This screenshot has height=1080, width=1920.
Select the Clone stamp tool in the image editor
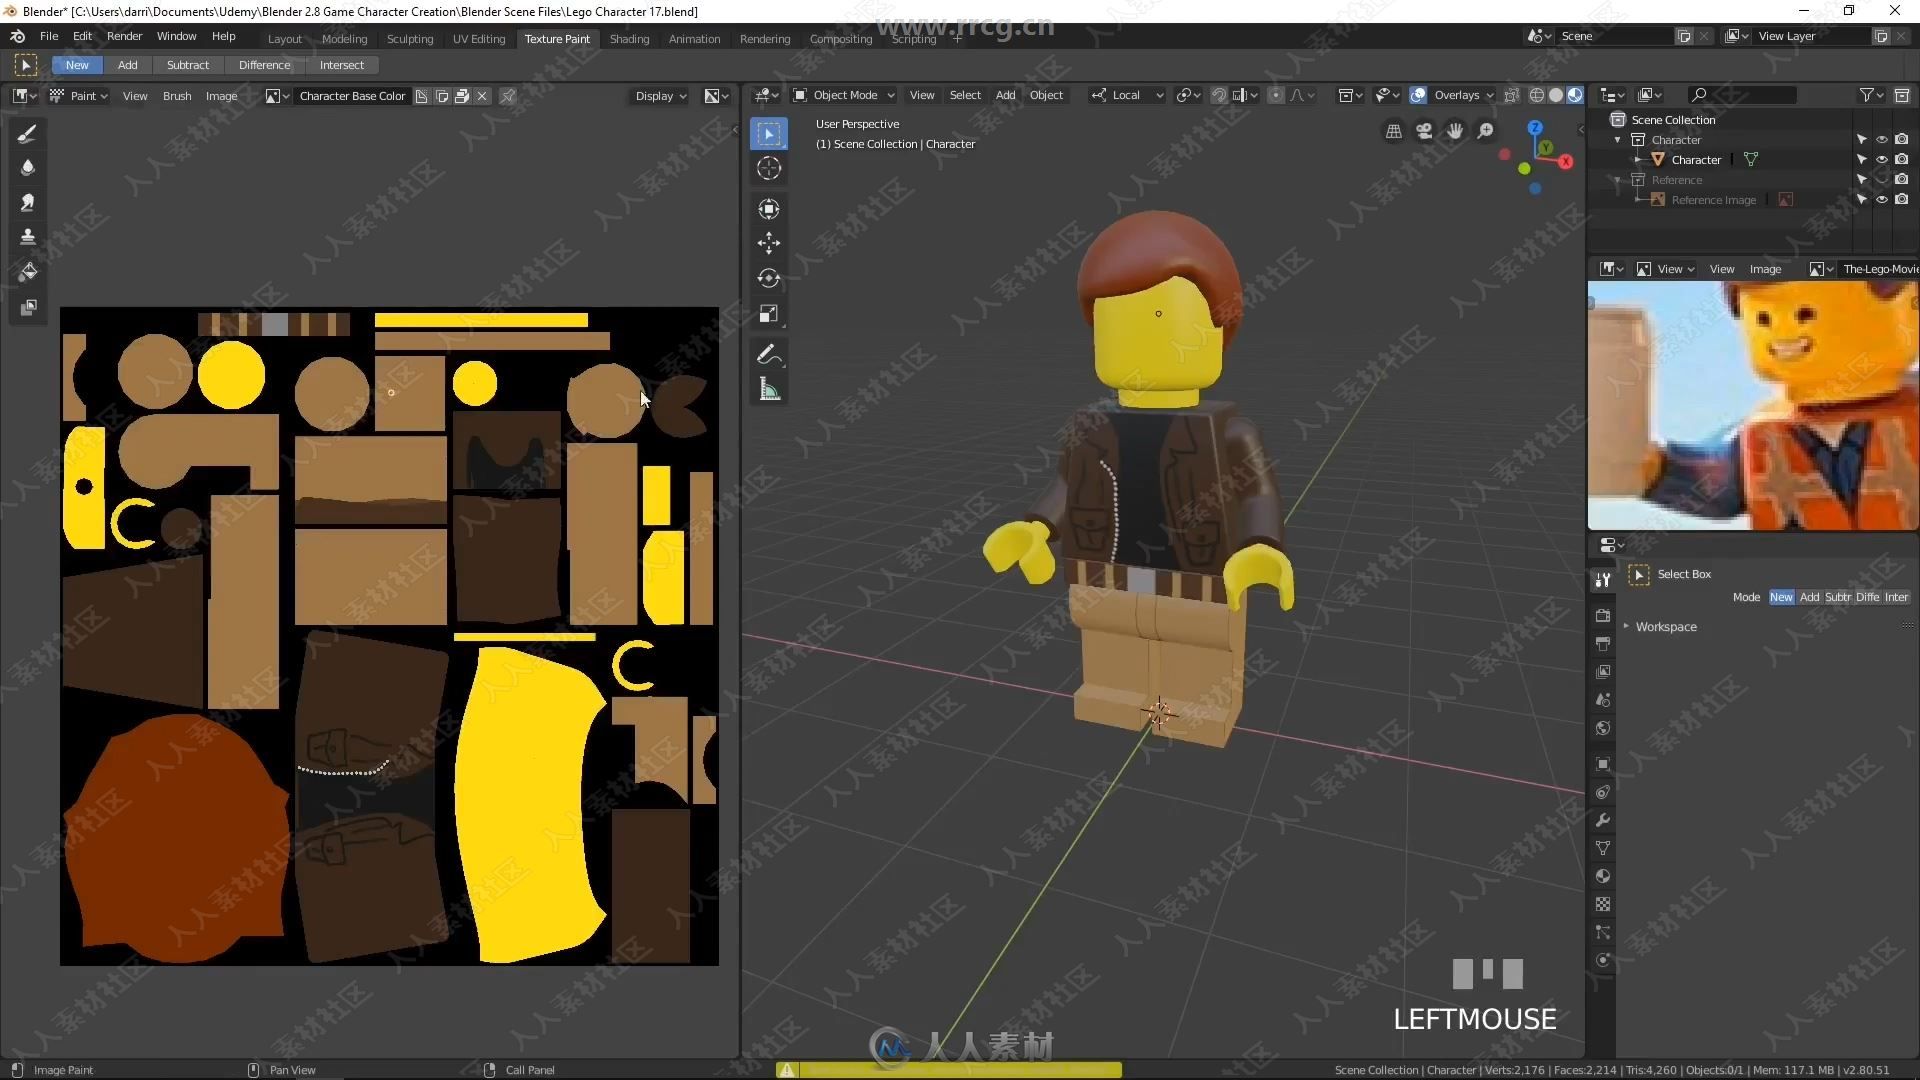[x=28, y=237]
